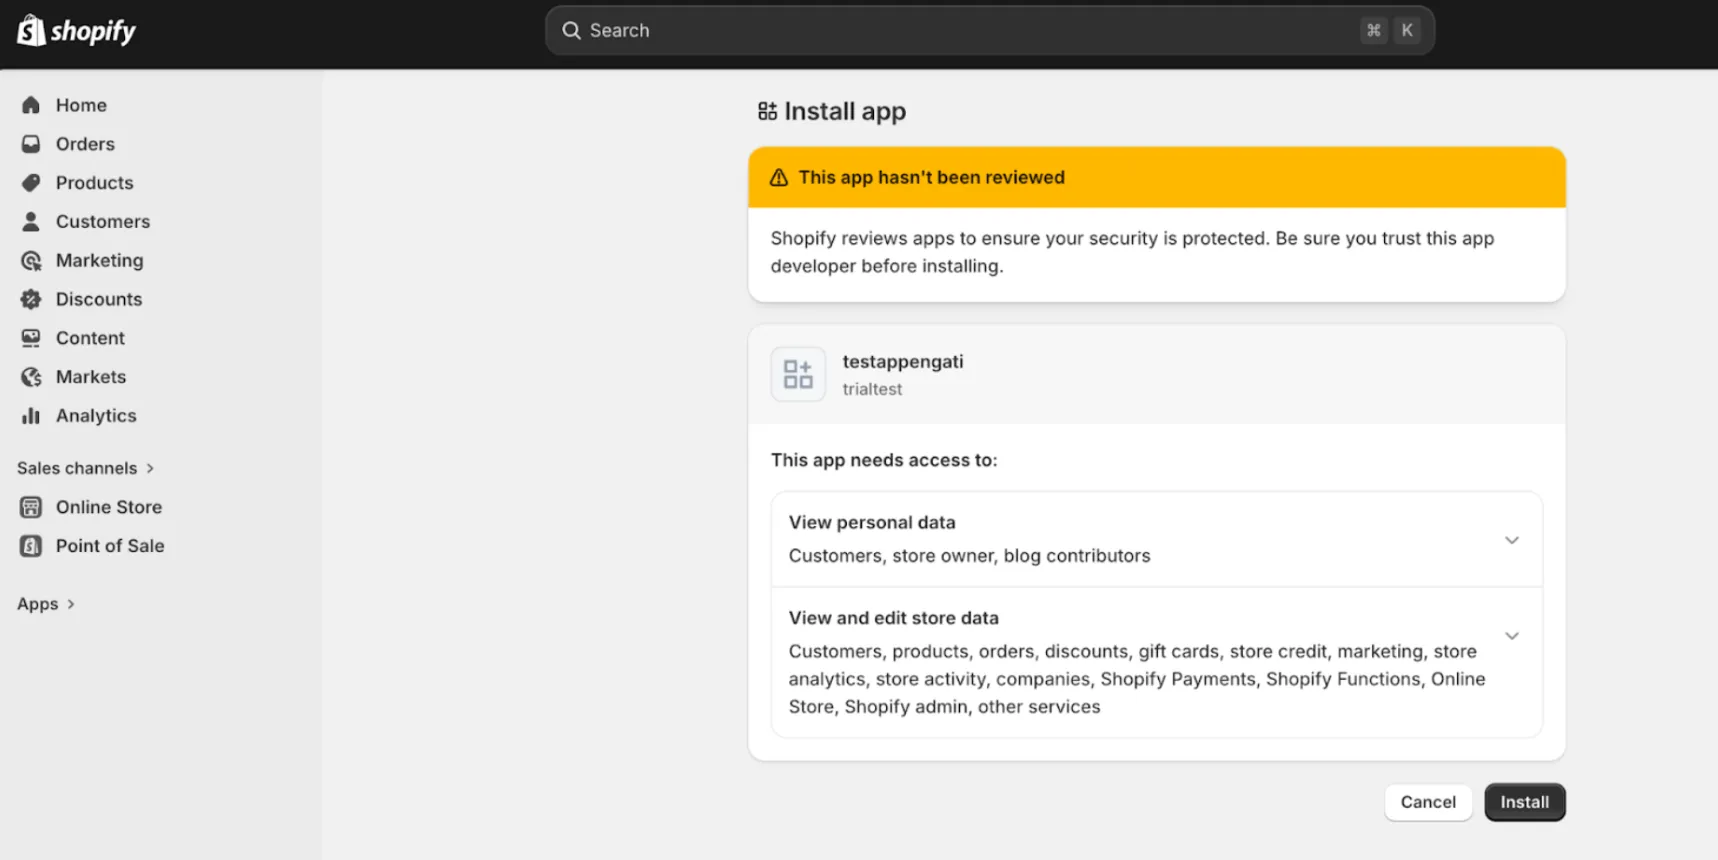Open Marketing in the sidebar
Viewport: 1718px width, 860px height.
coord(99,260)
